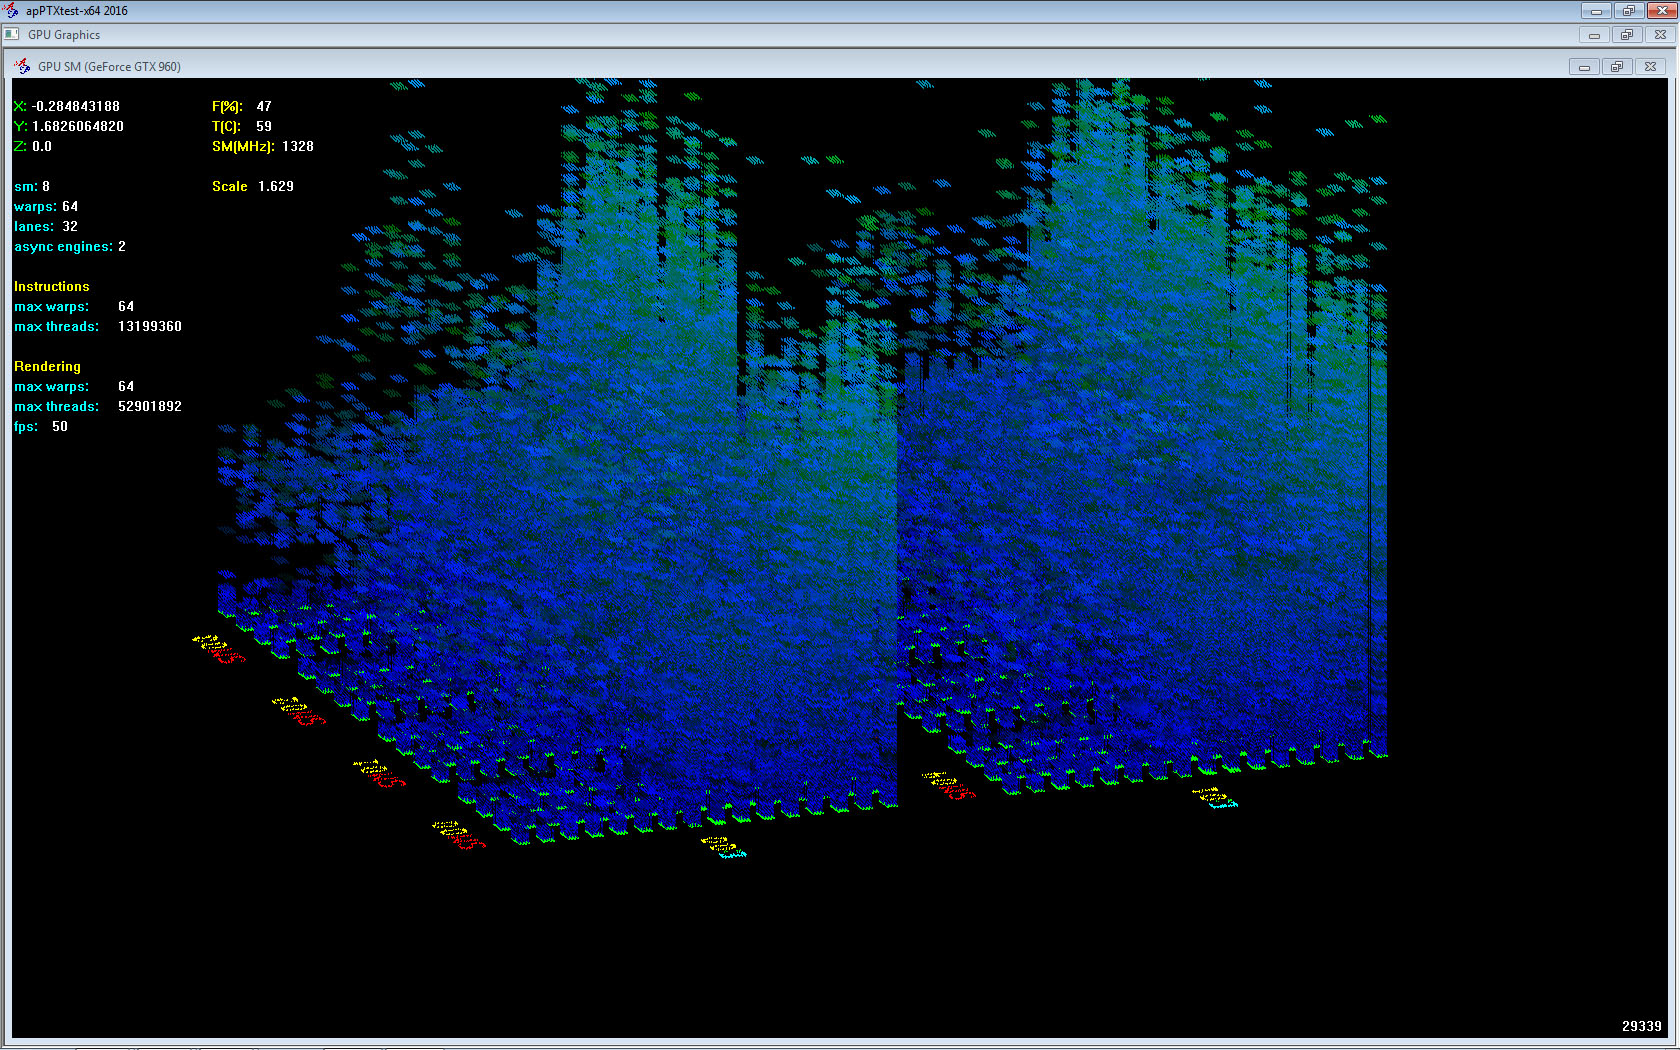This screenshot has width=1680, height=1050.
Task: Click the async engines label
Action: pos(63,246)
